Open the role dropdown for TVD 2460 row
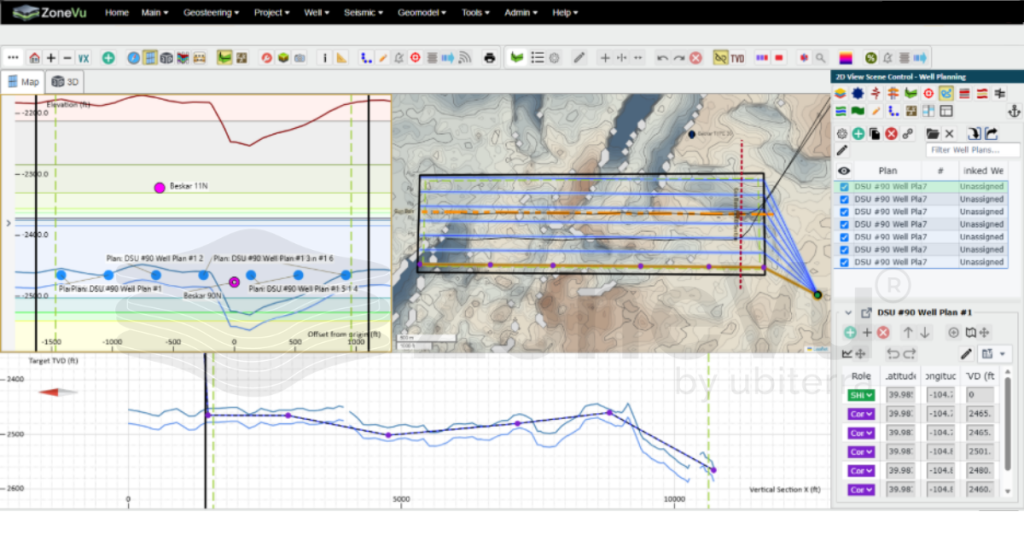 click(861, 489)
